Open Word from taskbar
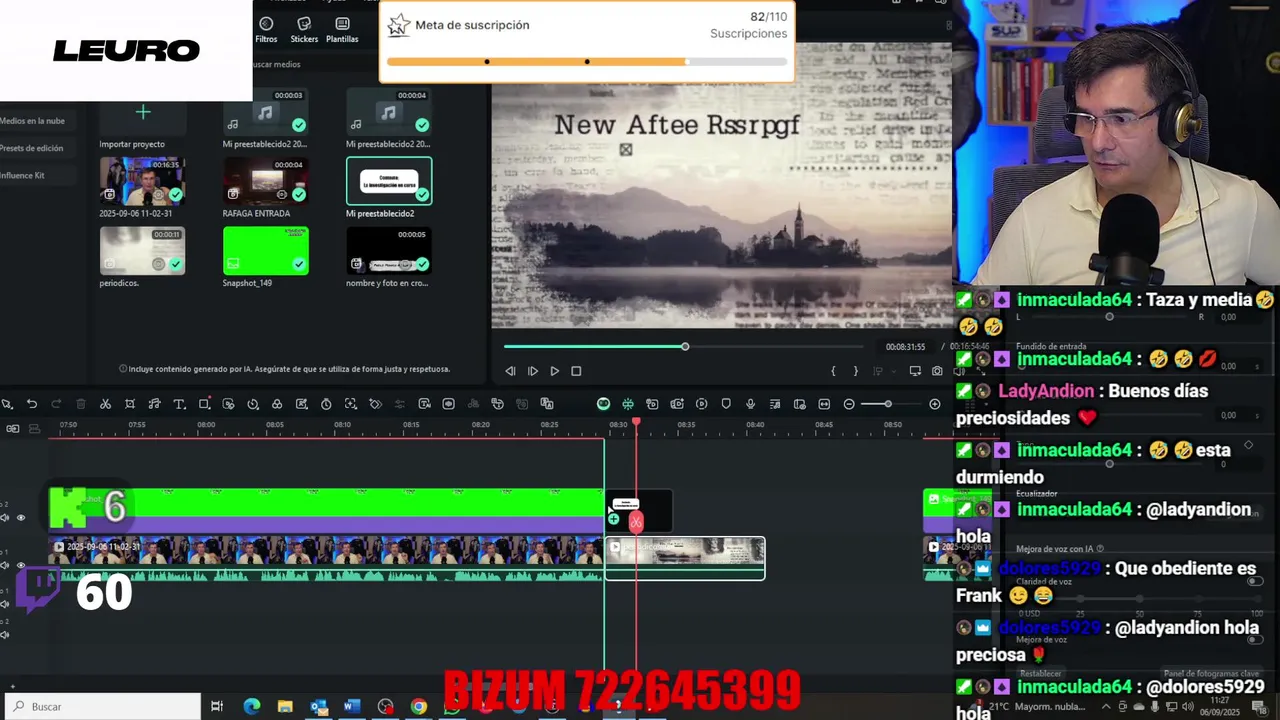The height and width of the screenshot is (720, 1280). [x=352, y=706]
